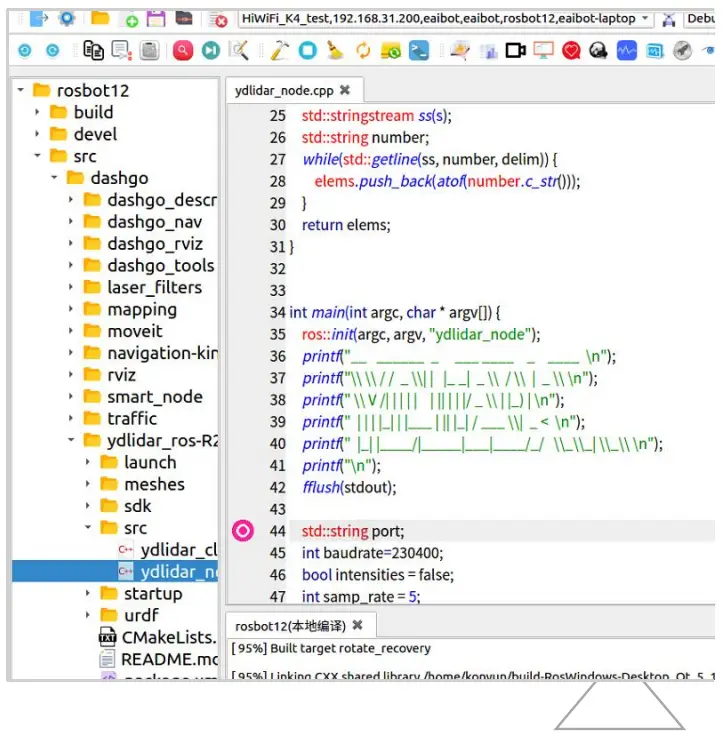The width and height of the screenshot is (723, 734).
Task: Select the README.md file in tree
Action: (x=167, y=659)
